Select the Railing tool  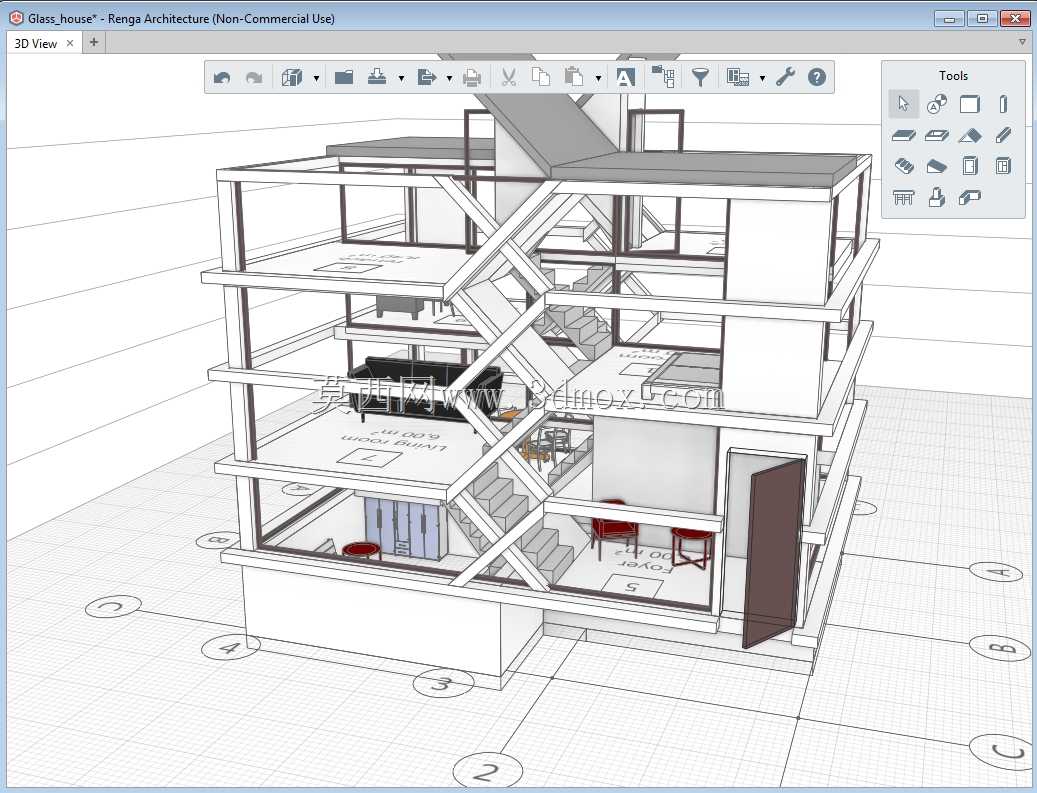tap(903, 197)
